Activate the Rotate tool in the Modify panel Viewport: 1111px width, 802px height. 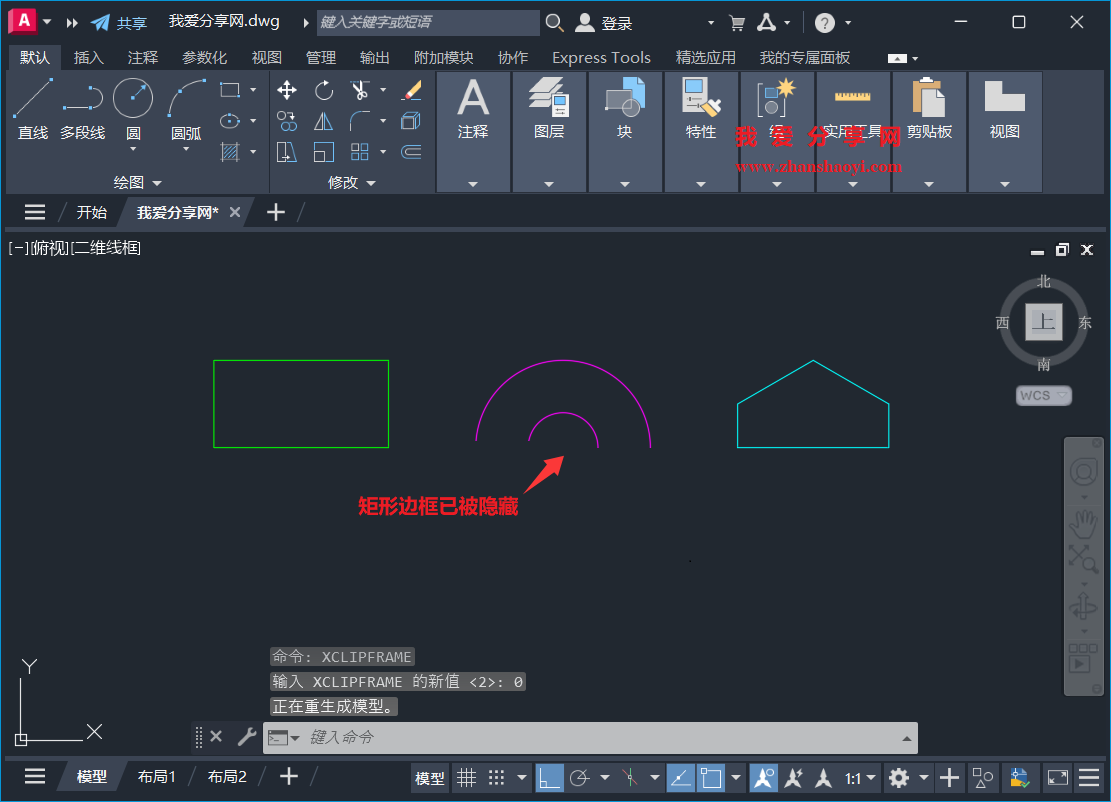pyautogui.click(x=323, y=90)
